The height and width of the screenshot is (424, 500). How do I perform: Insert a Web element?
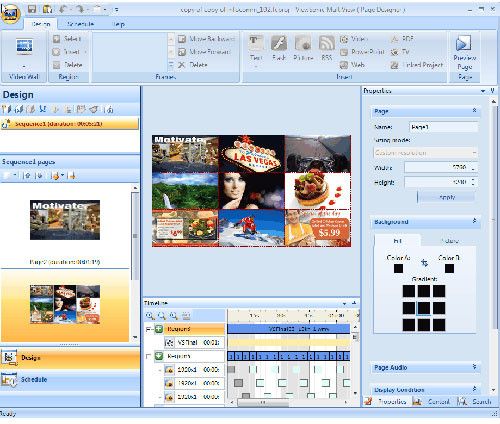tap(352, 65)
